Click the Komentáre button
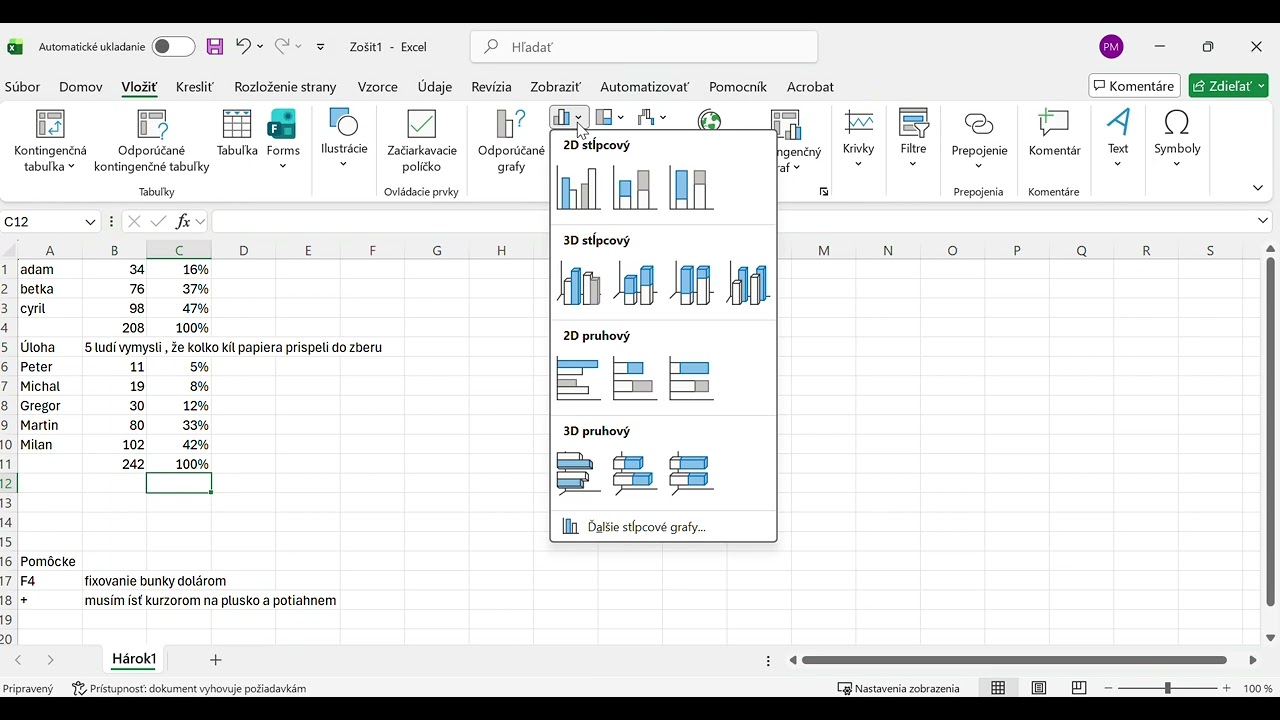Screen dimensions: 1280x720 coord(1134,86)
